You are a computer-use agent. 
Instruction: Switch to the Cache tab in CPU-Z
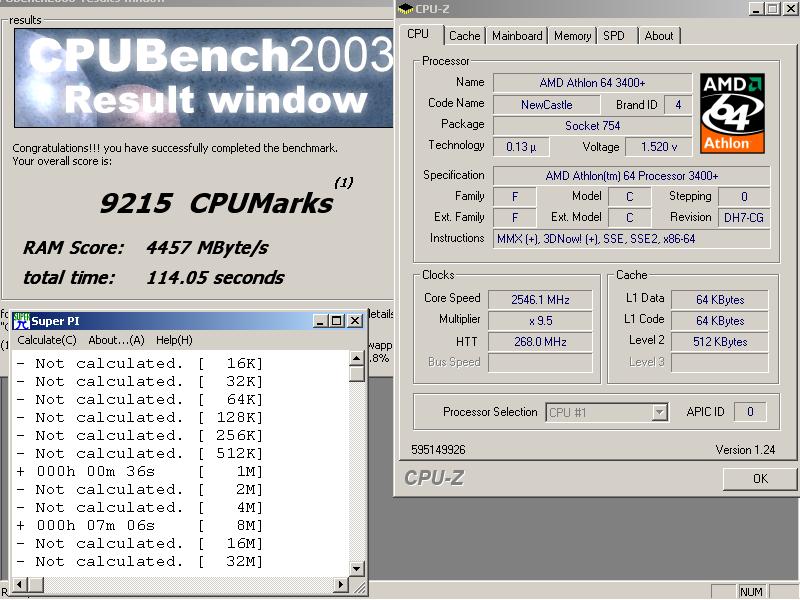(464, 36)
